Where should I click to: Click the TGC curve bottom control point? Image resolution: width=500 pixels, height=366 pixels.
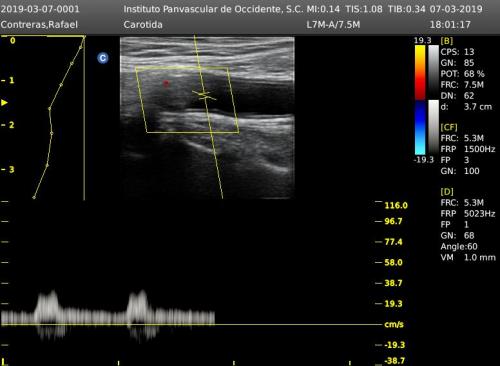tap(34, 197)
